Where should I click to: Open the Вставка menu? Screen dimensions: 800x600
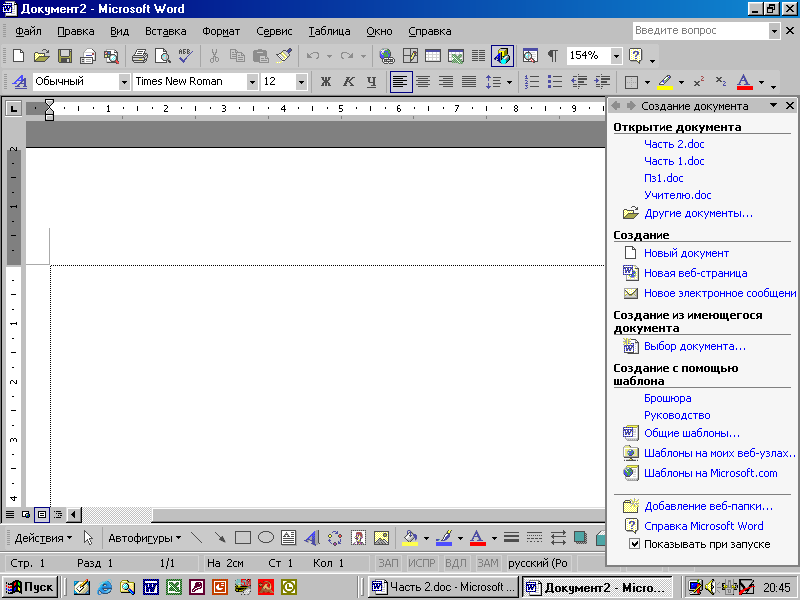pos(165,31)
